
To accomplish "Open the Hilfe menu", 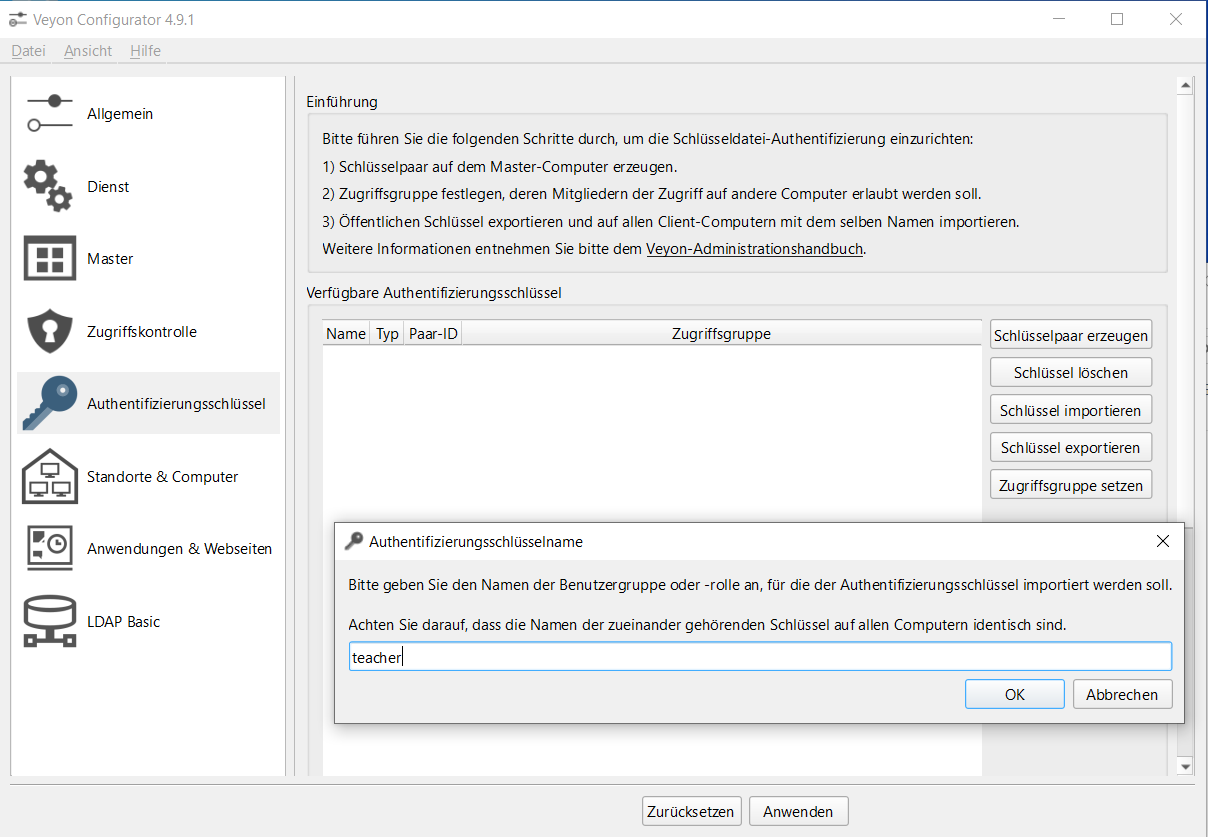I will click(145, 51).
